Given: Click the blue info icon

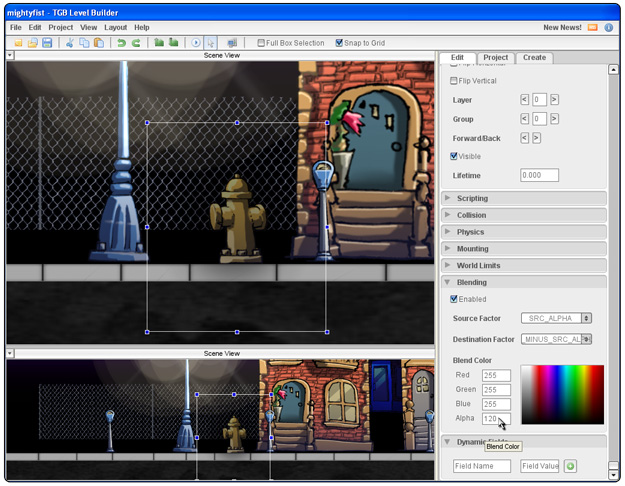Looking at the screenshot, I should 609,28.
